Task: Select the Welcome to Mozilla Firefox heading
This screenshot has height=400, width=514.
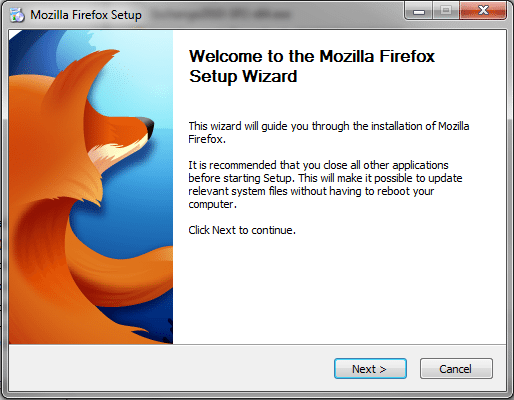Action: coord(312,56)
